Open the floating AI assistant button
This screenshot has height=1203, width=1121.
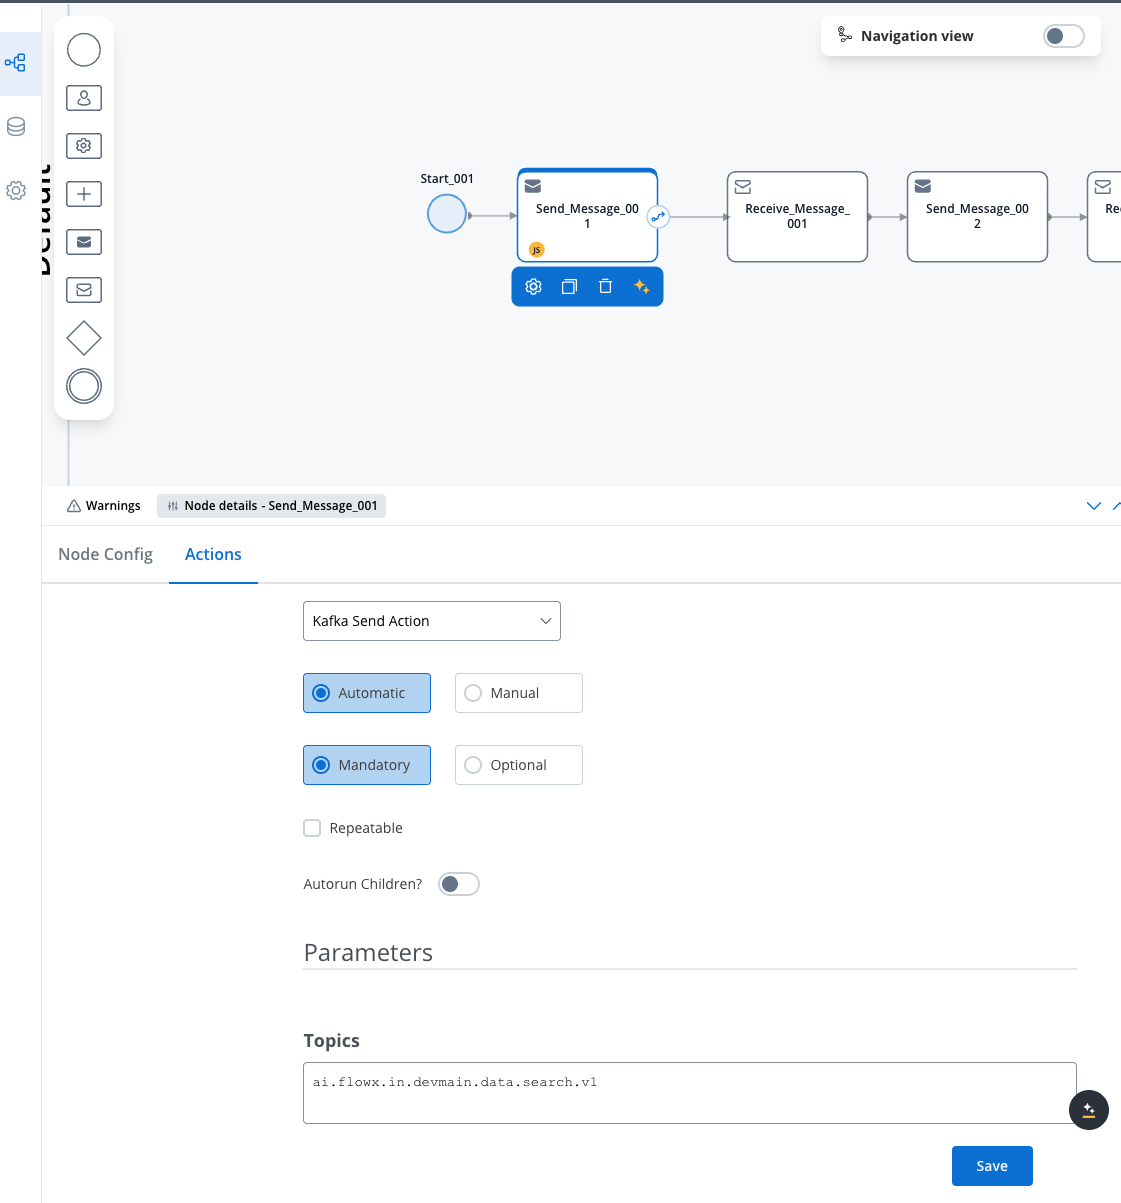click(x=1089, y=1110)
